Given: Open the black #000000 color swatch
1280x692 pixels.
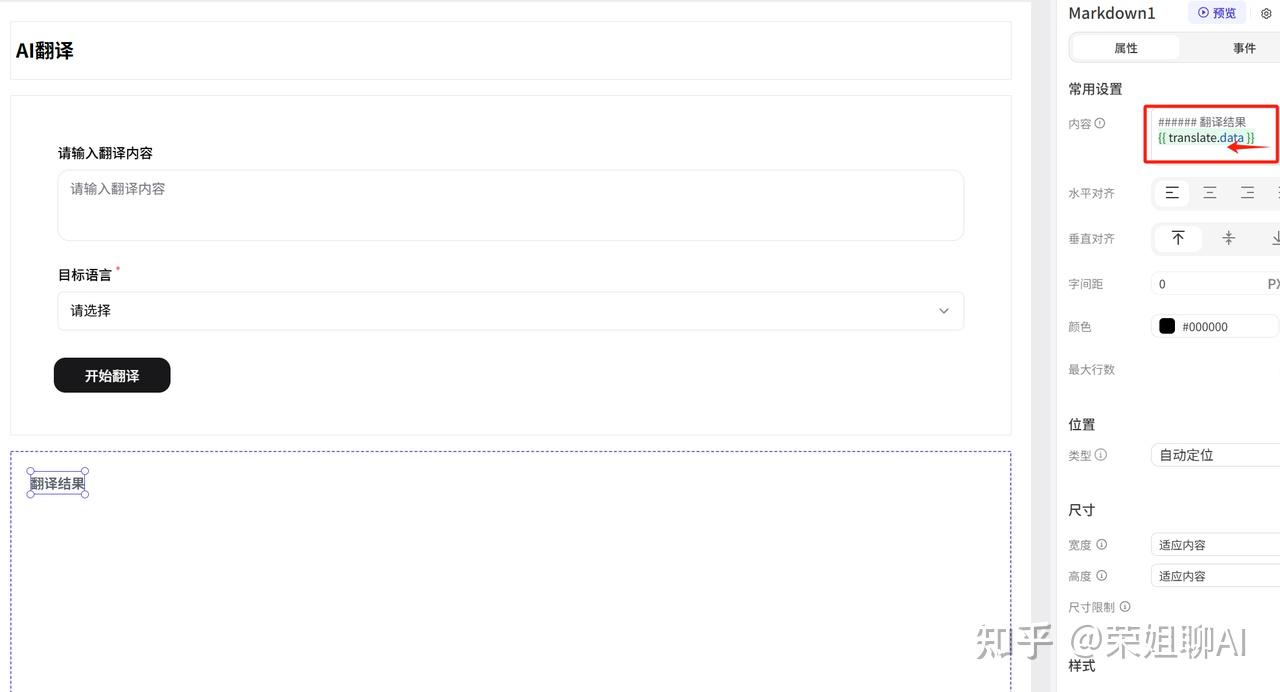Looking at the screenshot, I should pyautogui.click(x=1167, y=326).
